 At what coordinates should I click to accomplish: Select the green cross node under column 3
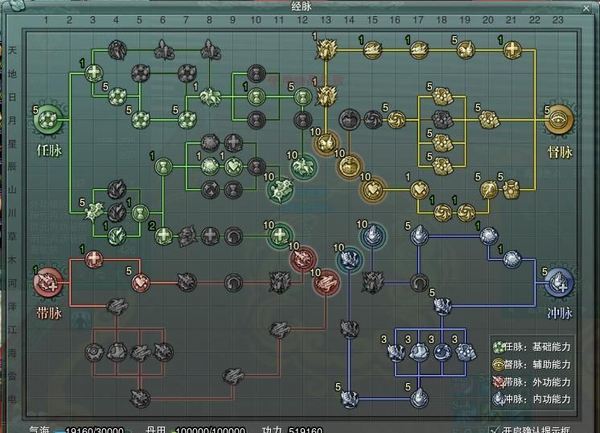tap(95, 72)
